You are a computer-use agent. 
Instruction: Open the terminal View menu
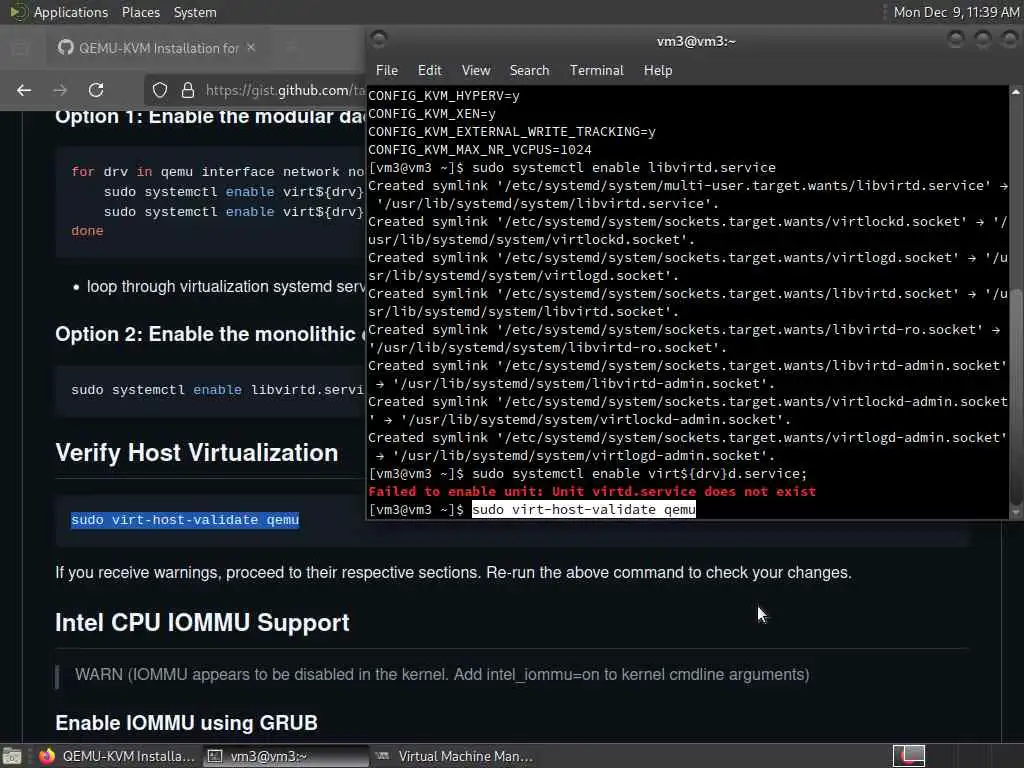click(475, 70)
